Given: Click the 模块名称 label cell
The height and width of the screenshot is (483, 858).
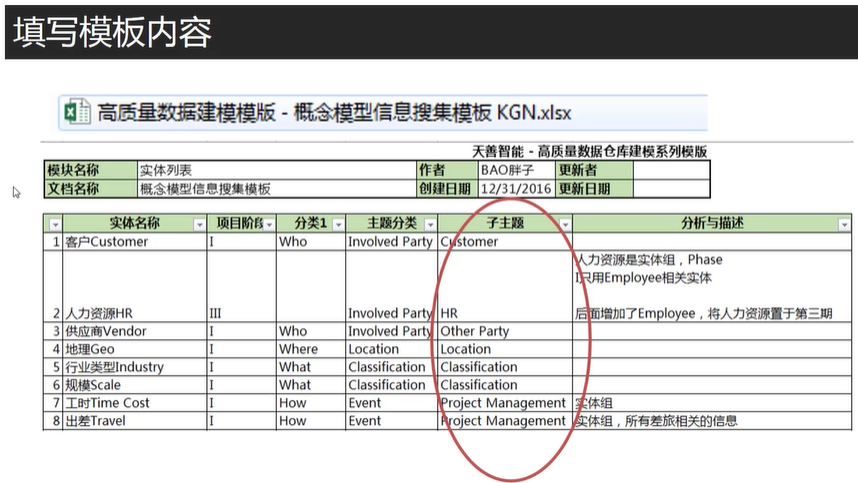Looking at the screenshot, I should pyautogui.click(x=91, y=170).
